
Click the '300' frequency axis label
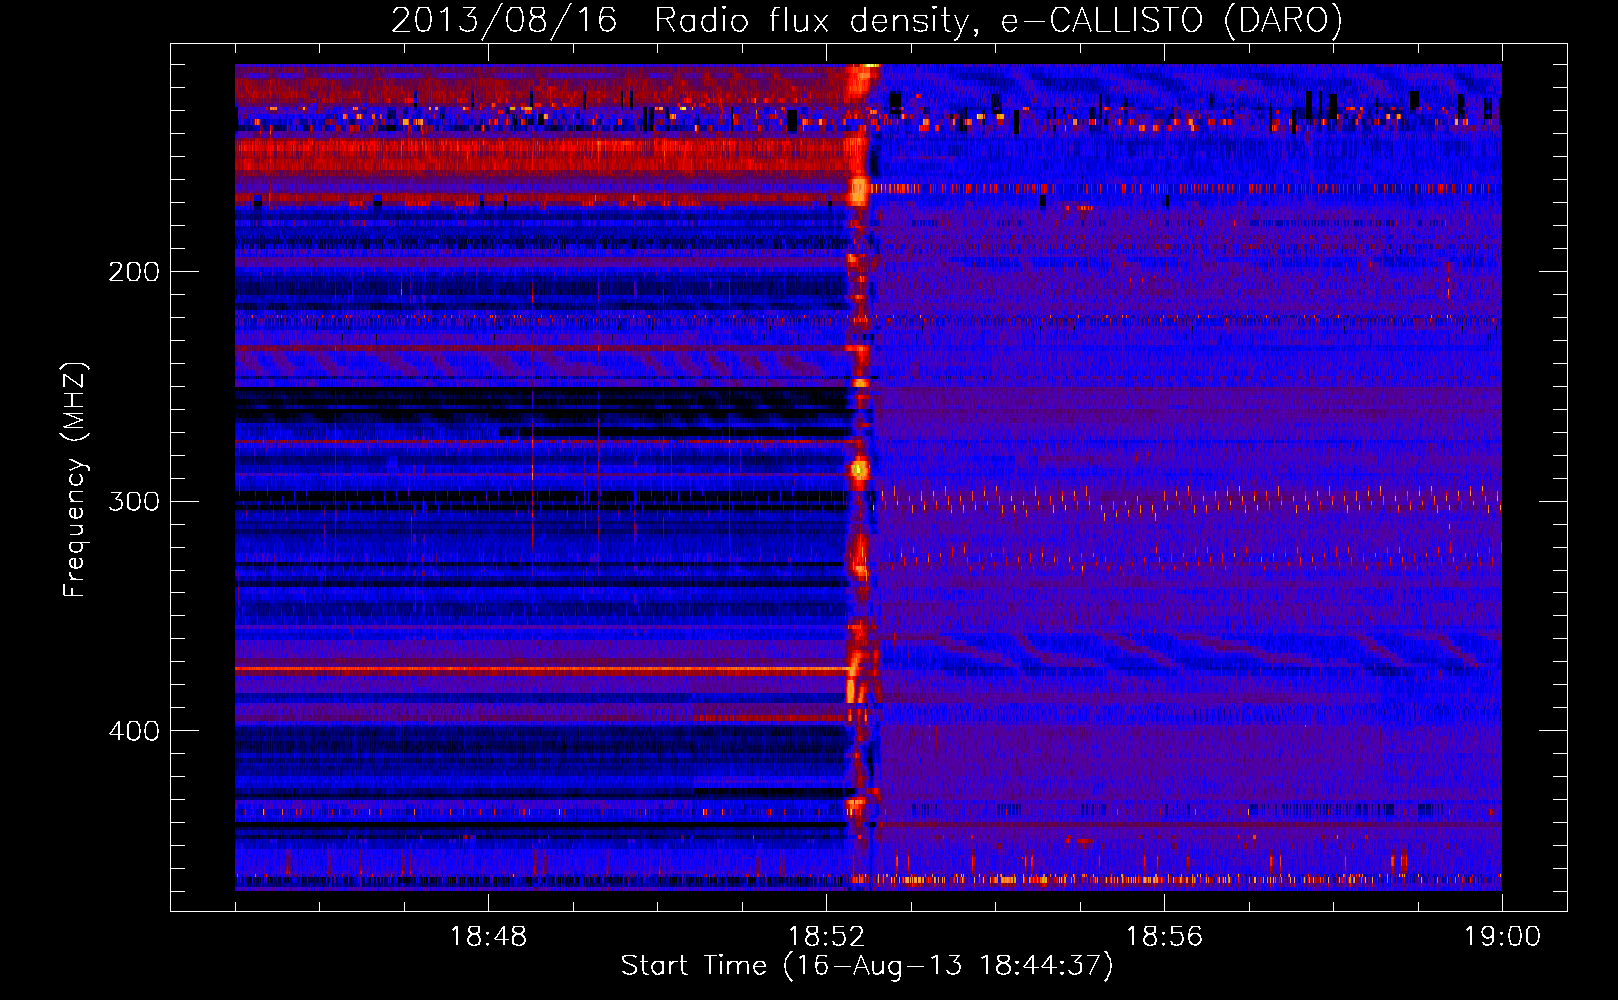tap(134, 501)
